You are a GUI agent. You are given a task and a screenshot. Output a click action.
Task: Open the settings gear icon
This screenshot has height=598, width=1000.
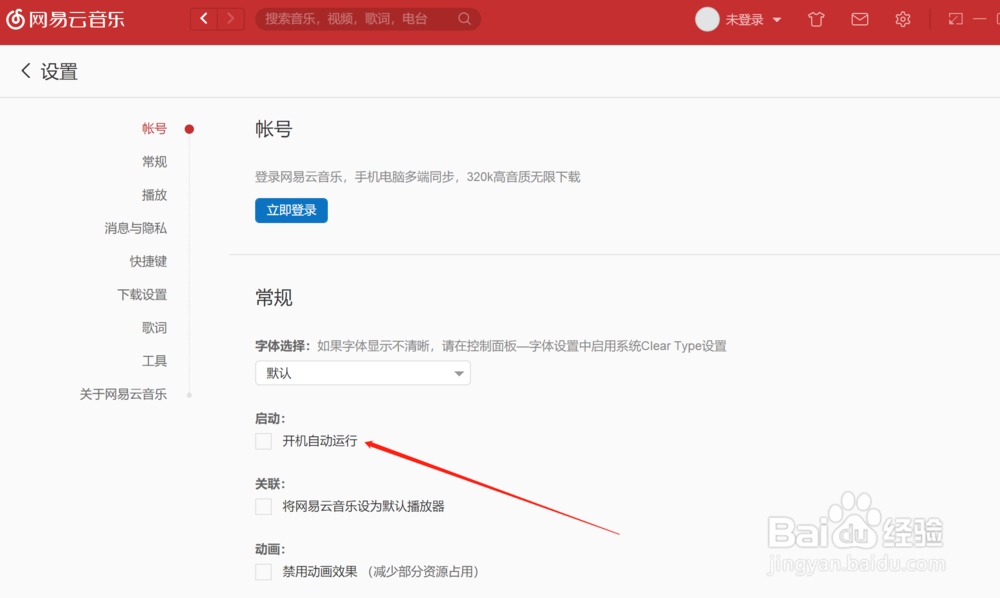tap(902, 19)
